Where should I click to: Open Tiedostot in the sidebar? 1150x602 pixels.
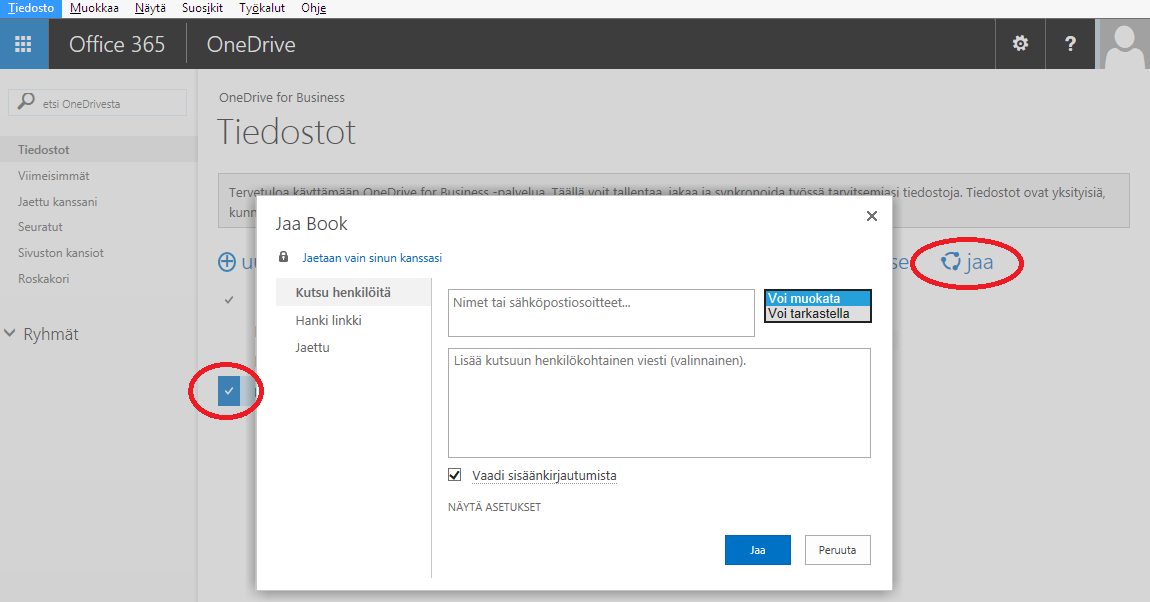point(98,150)
